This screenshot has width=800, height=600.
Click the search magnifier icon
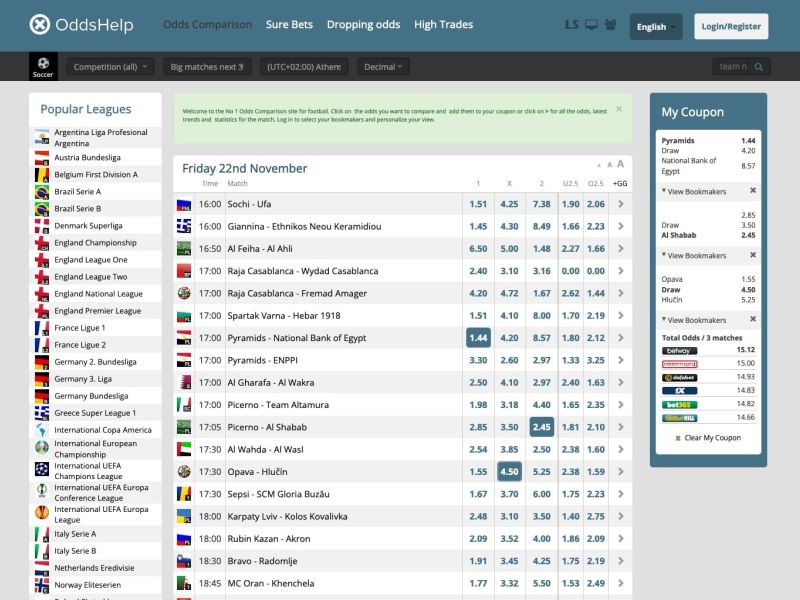(759, 67)
